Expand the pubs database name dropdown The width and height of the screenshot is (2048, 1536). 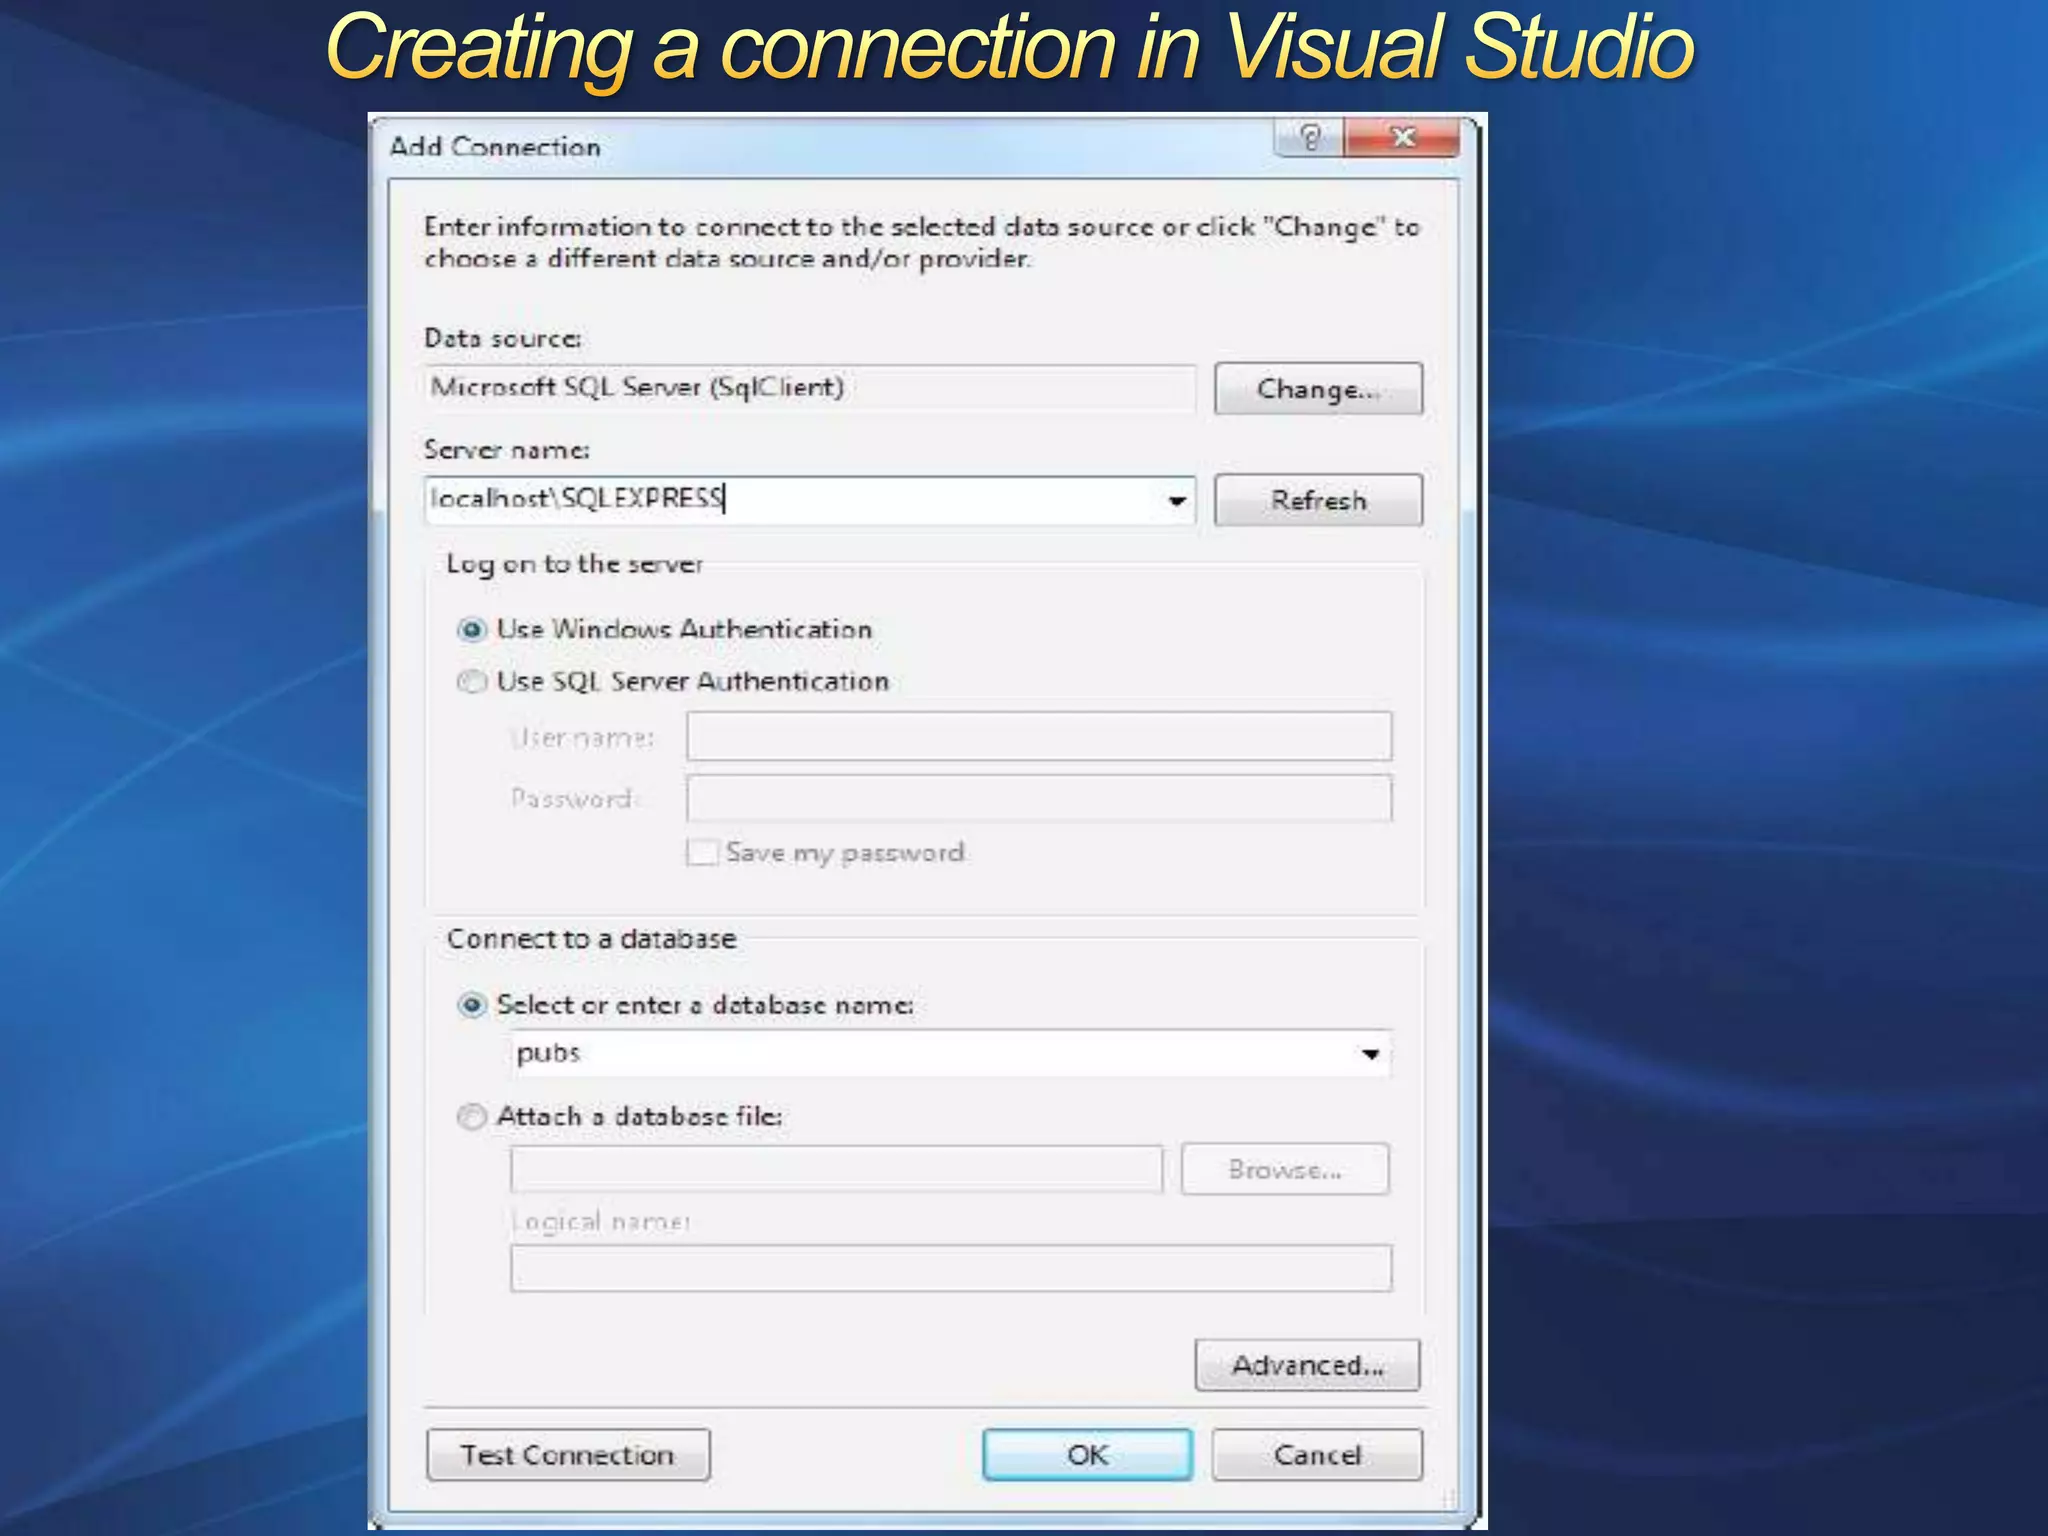click(x=1370, y=1054)
